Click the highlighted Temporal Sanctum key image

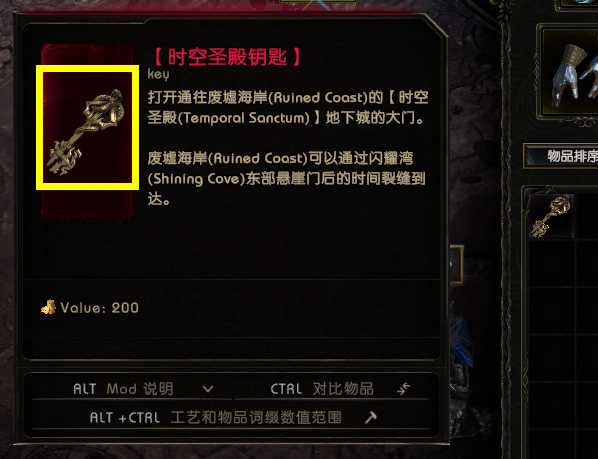87,127
